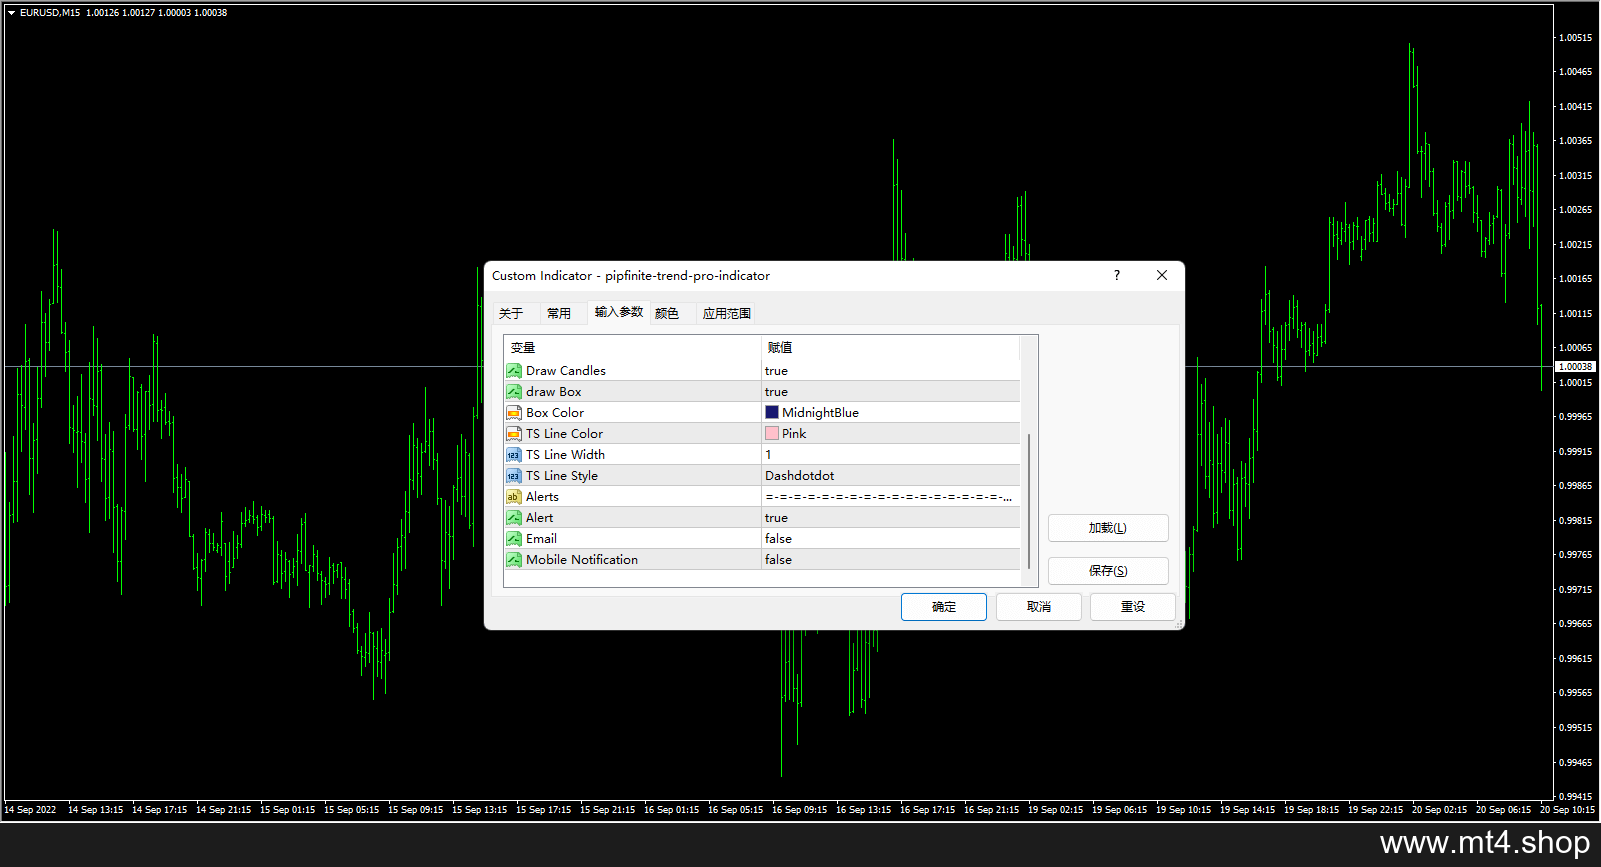Click the Box Color row icon
1601x867 pixels.
(513, 413)
